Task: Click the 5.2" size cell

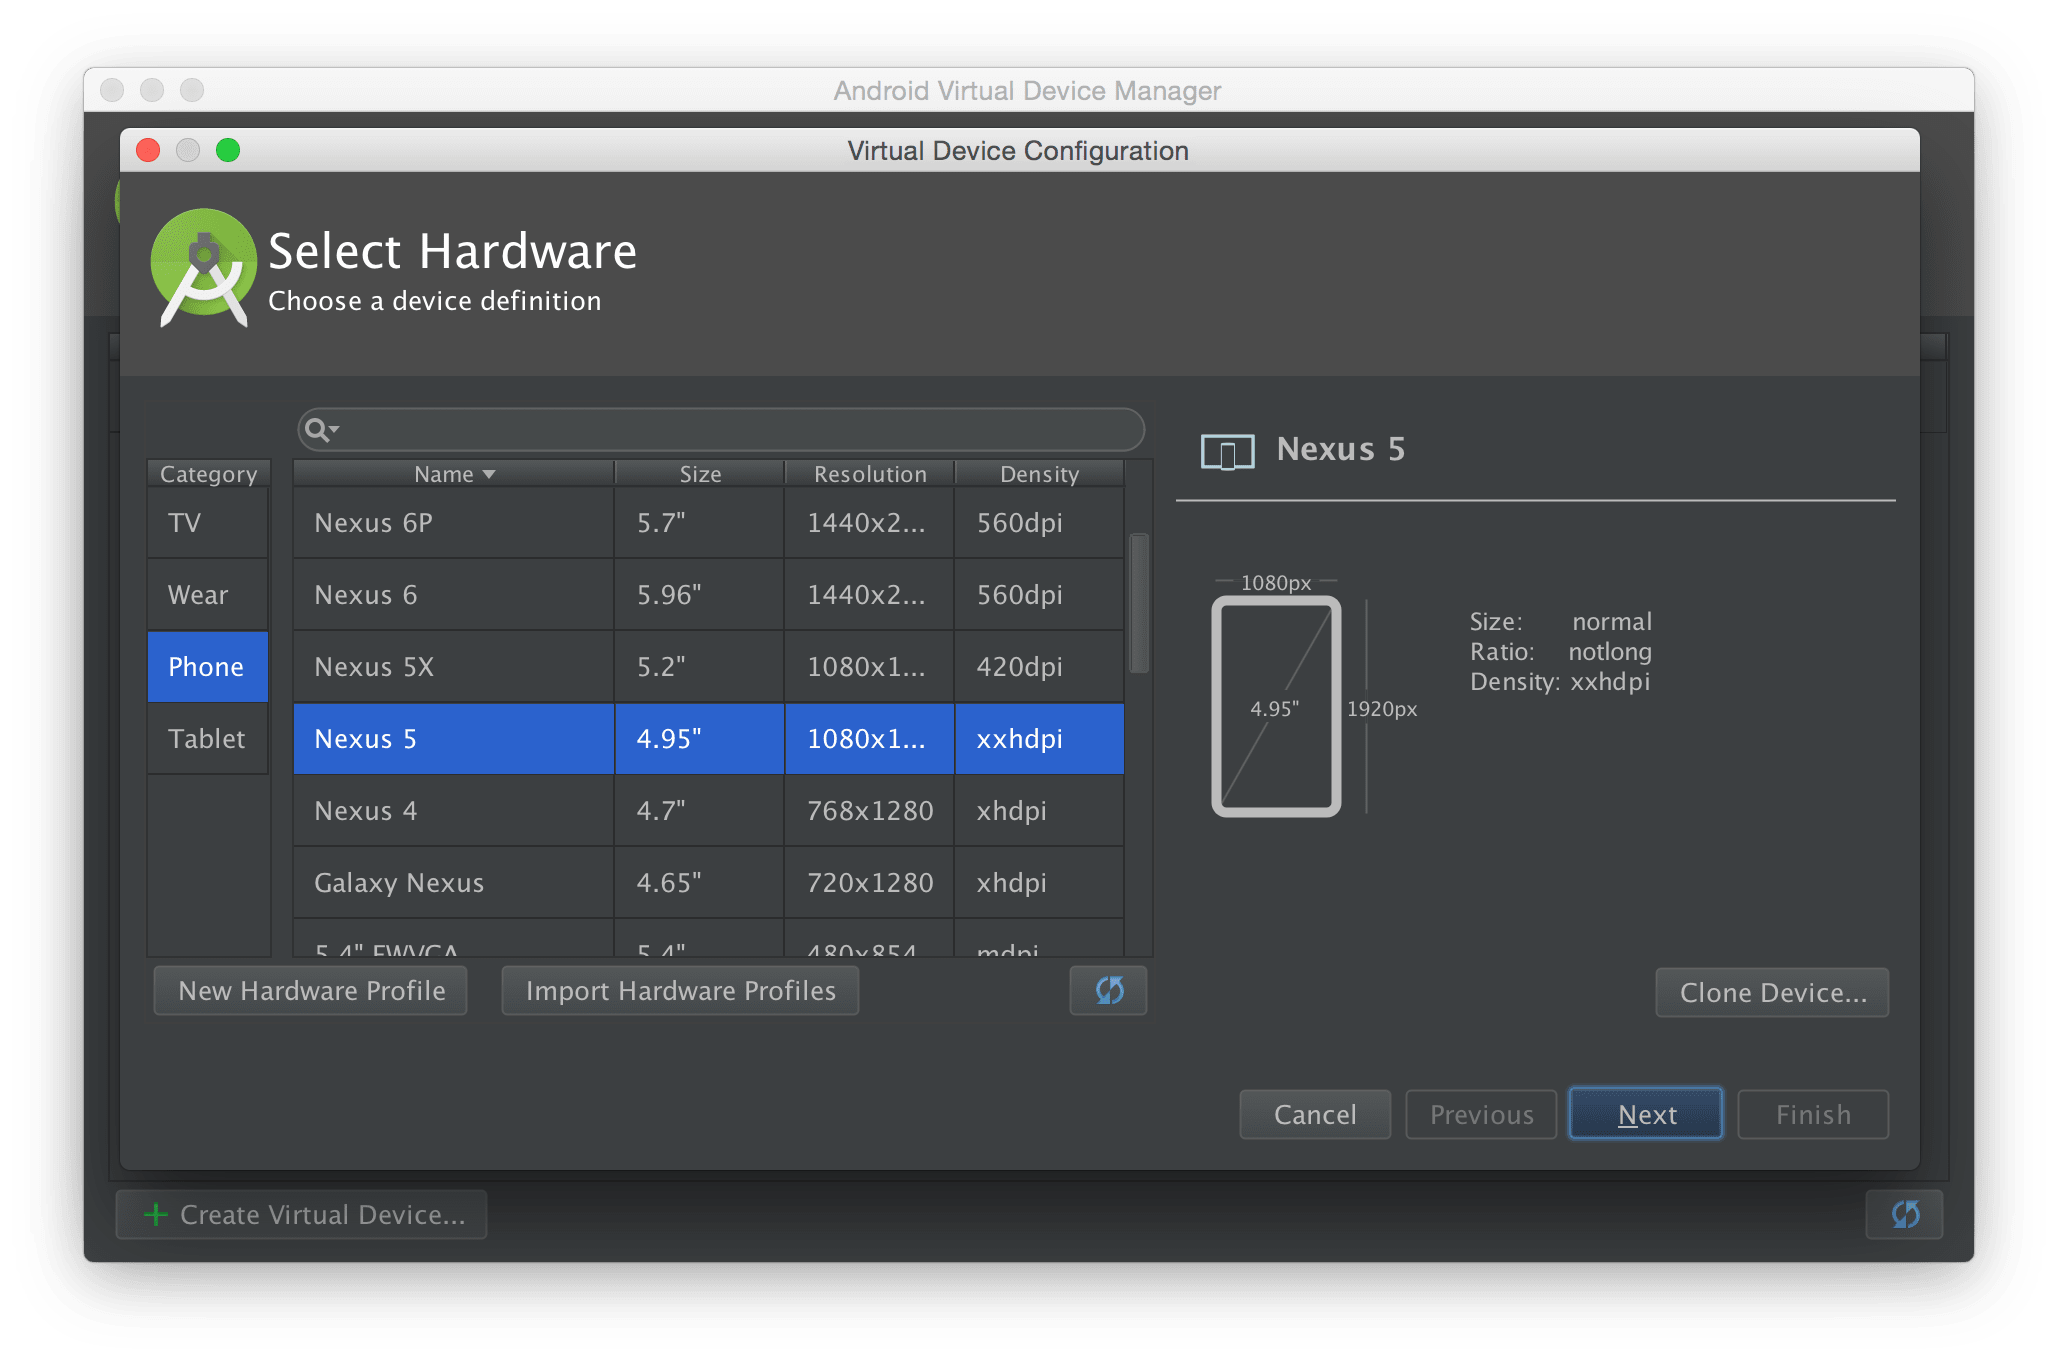Action: pyautogui.click(x=700, y=667)
